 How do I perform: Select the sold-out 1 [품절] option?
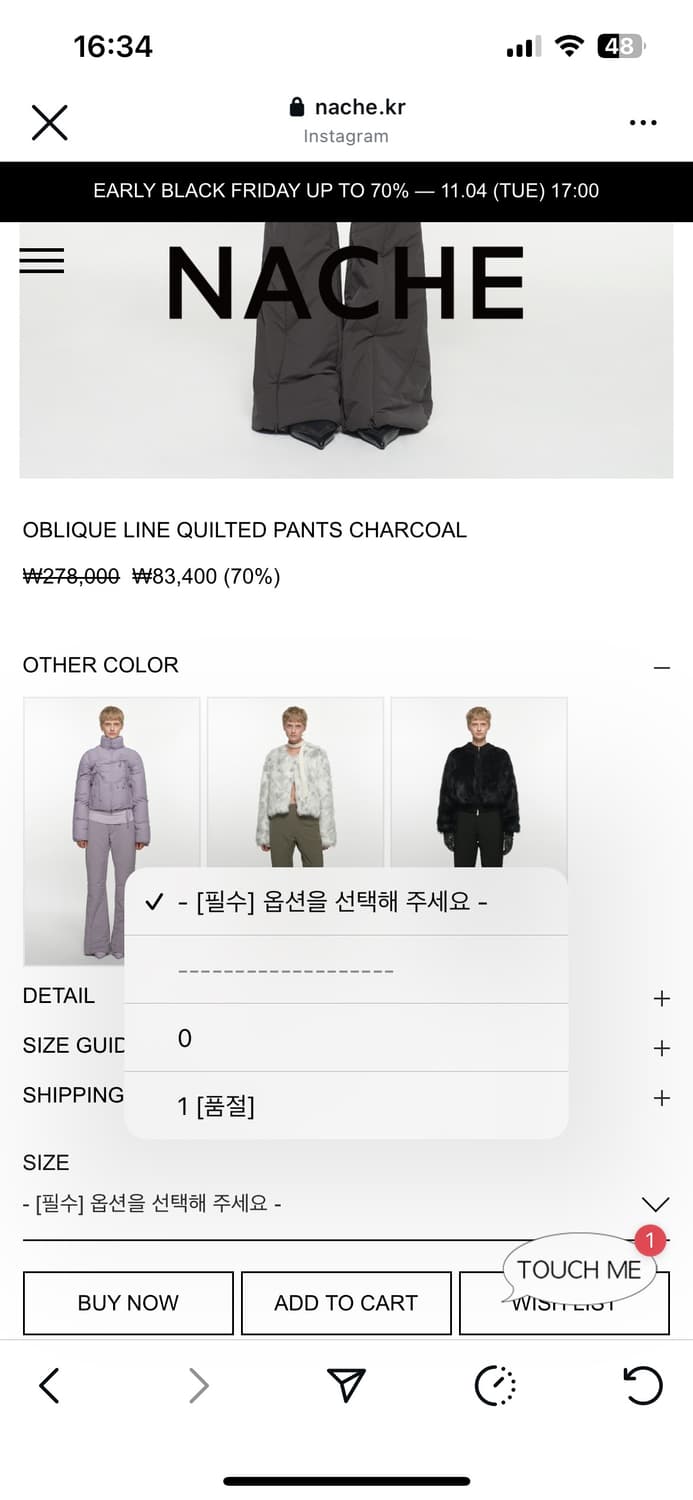(x=345, y=1105)
